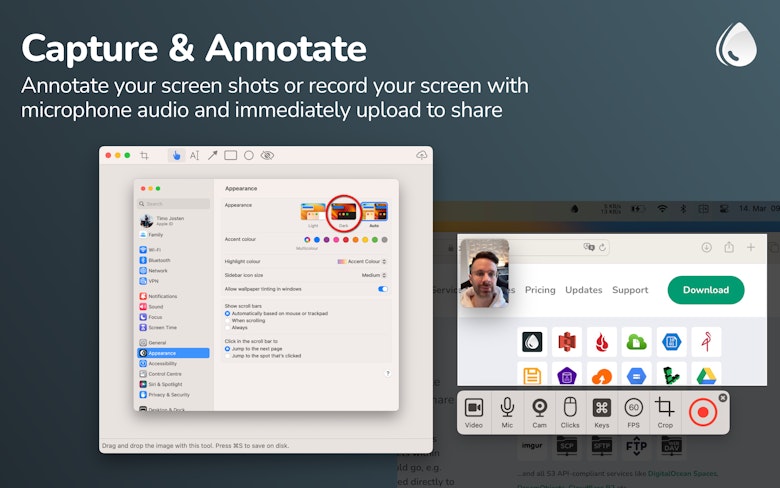Select the text annotation tool
This screenshot has width=780, height=488.
click(195, 156)
